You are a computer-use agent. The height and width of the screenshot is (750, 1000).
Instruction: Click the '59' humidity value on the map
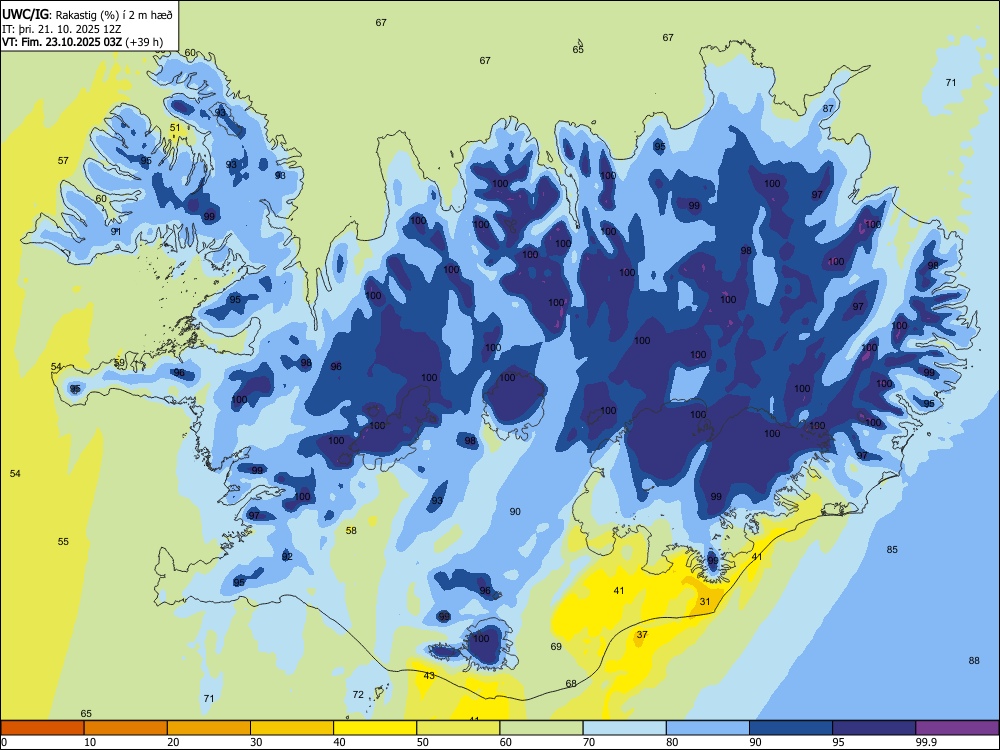[119, 363]
